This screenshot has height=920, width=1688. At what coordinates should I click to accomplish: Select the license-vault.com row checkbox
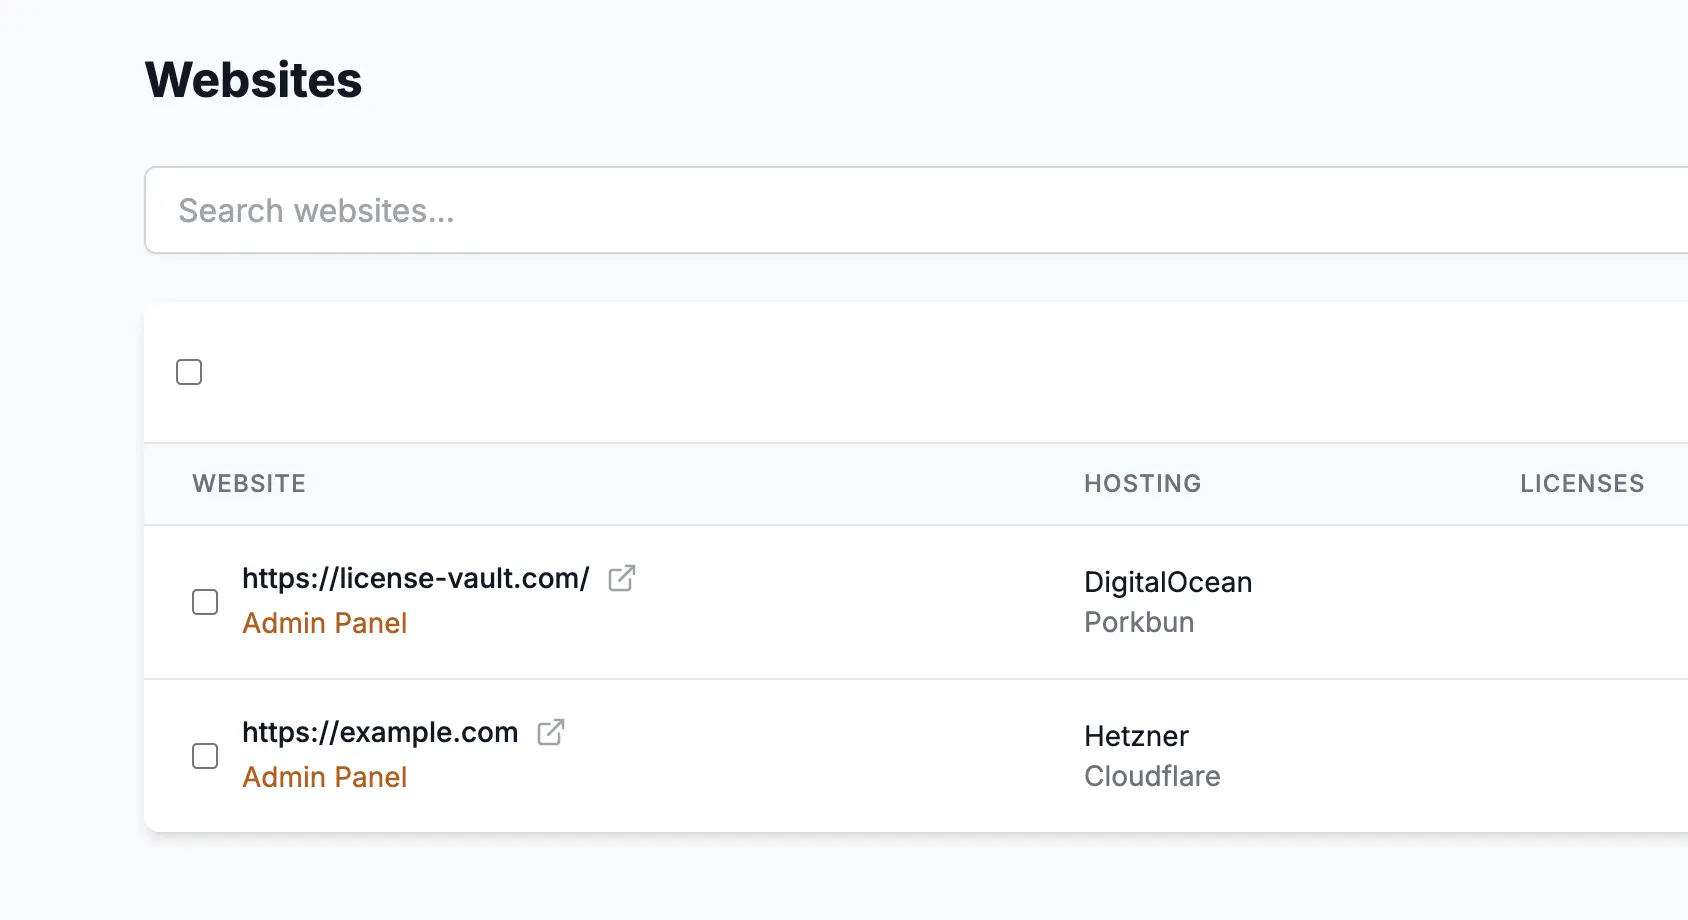tap(205, 602)
